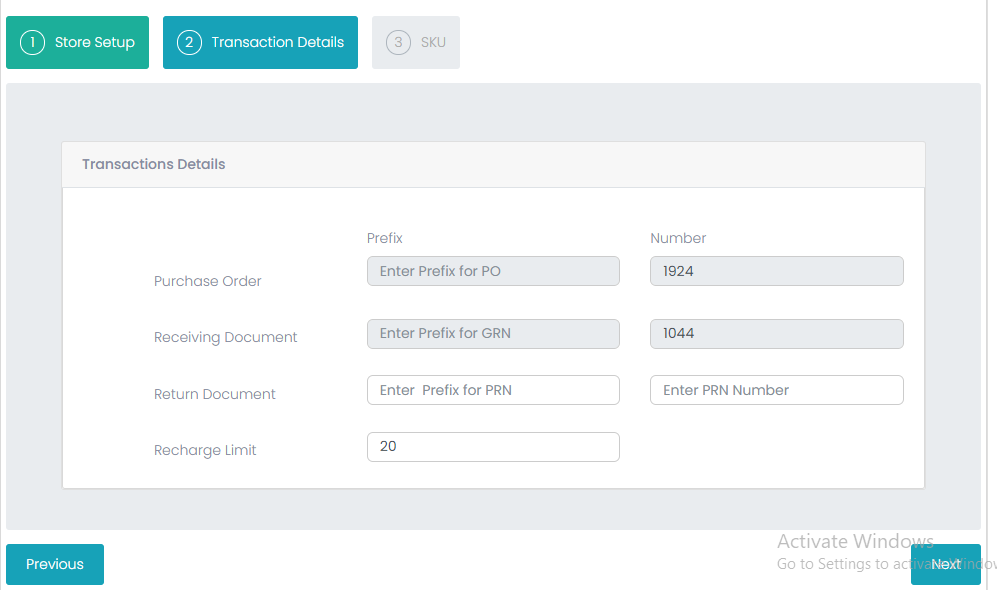Click the step 2 circle icon
The image size is (997, 590).
point(189,42)
